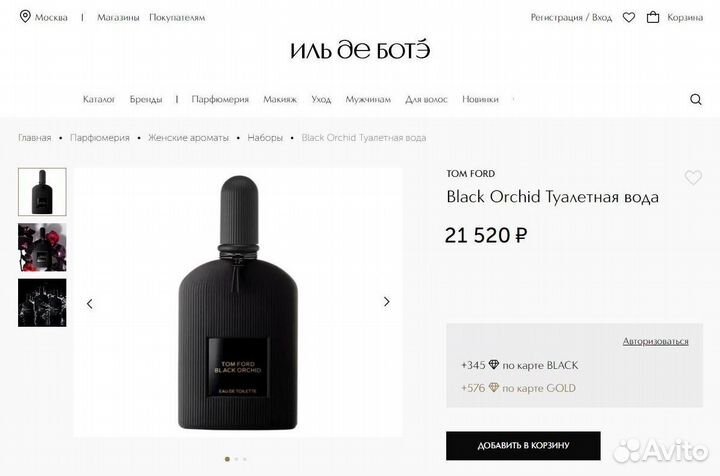Click the Москва location pin icon
Image resolution: width=720 pixels, height=476 pixels.
25,17
